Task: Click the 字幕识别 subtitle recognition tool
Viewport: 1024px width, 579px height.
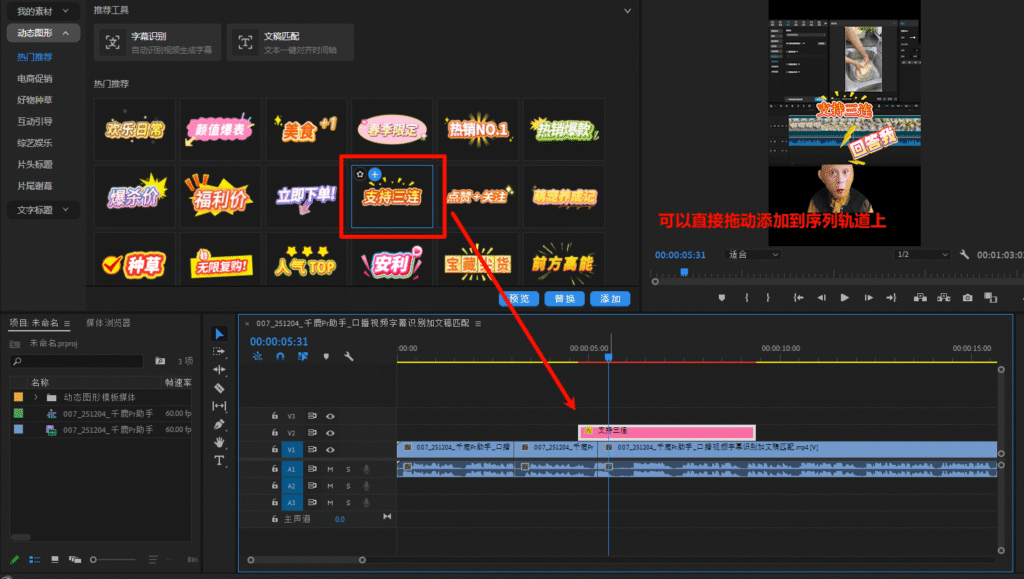Action: point(155,42)
